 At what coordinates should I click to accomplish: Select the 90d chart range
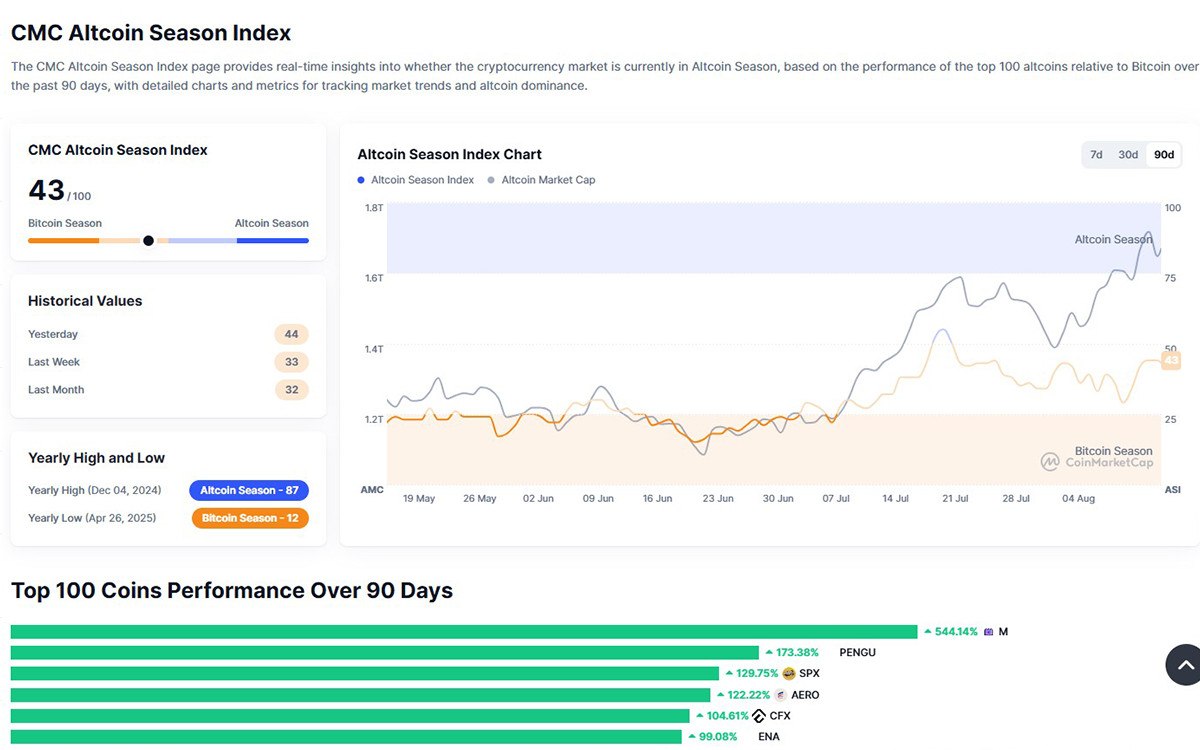point(1164,155)
